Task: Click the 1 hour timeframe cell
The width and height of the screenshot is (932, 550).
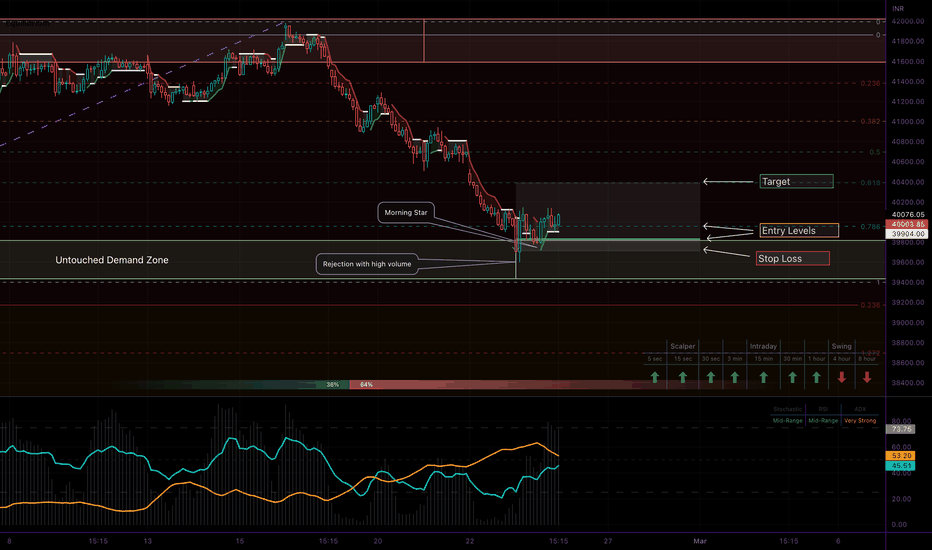Action: pyautogui.click(x=816, y=359)
